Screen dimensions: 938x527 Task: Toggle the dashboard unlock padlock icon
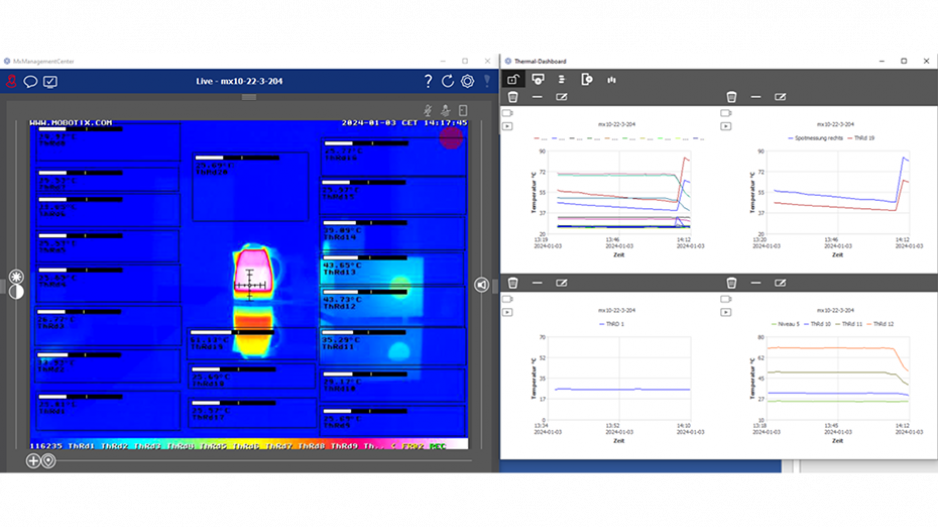513,79
